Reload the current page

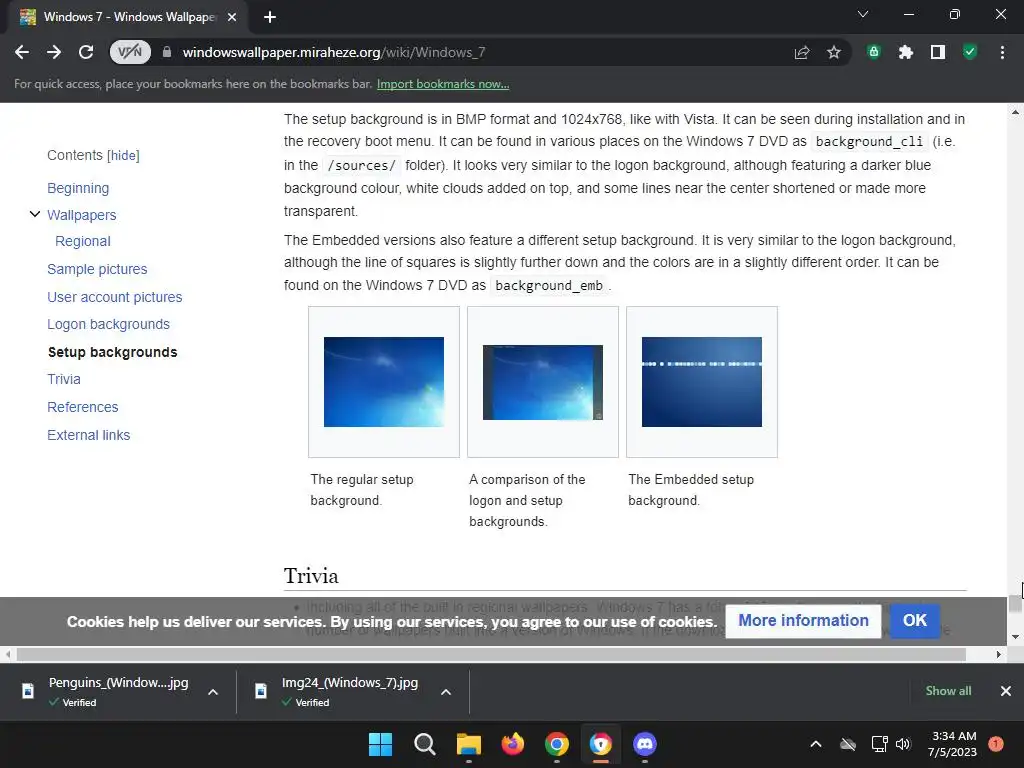click(86, 52)
